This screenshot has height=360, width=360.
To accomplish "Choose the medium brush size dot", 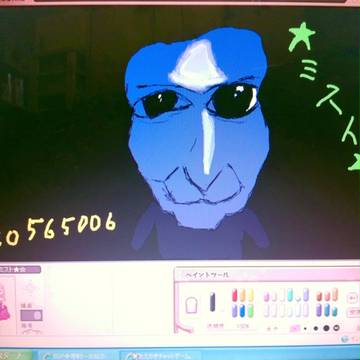I will [326, 328].
